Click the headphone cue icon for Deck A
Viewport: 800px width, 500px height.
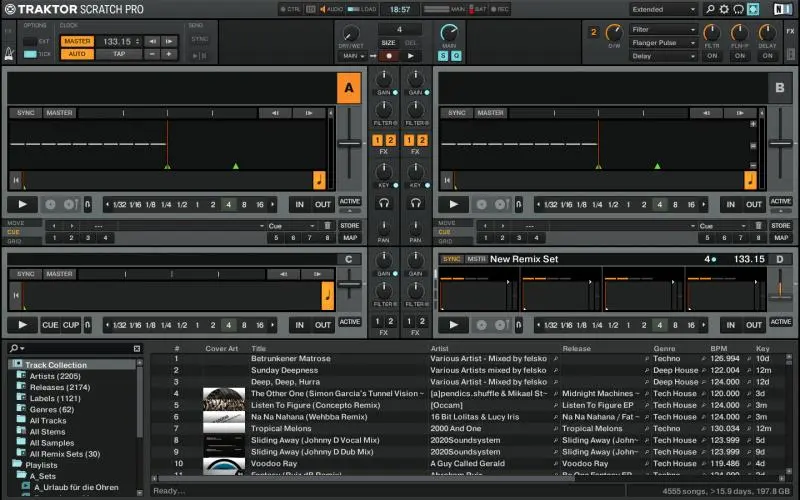pyautogui.click(x=383, y=203)
